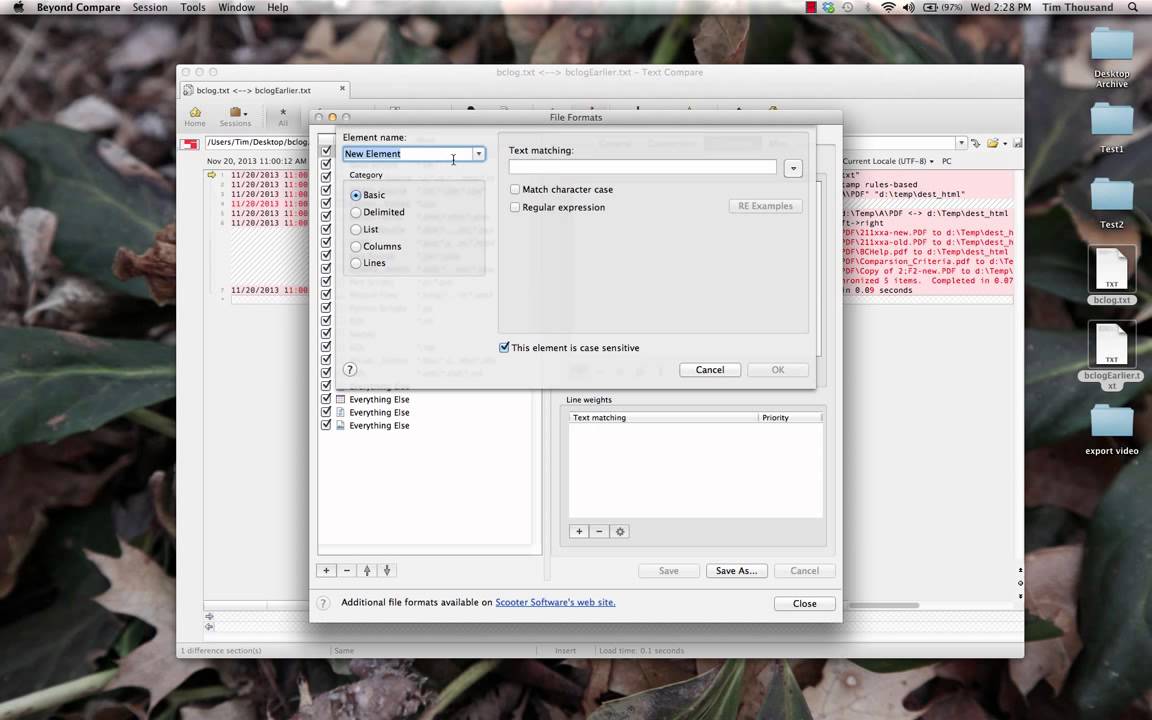Click the Save As... button
The width and height of the screenshot is (1152, 720).
click(736, 571)
